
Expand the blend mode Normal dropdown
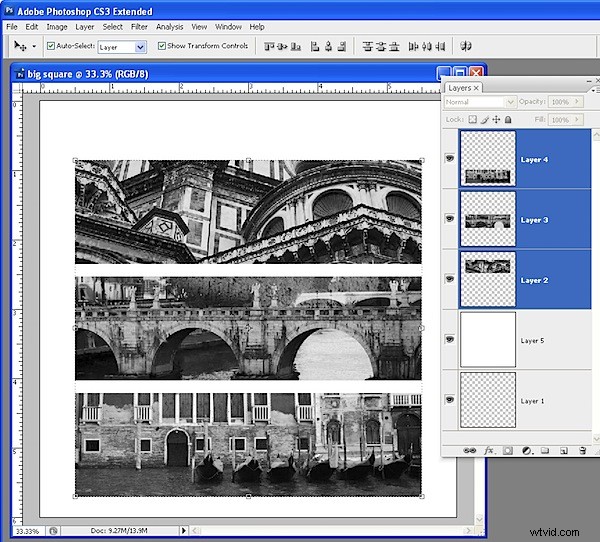pos(510,102)
